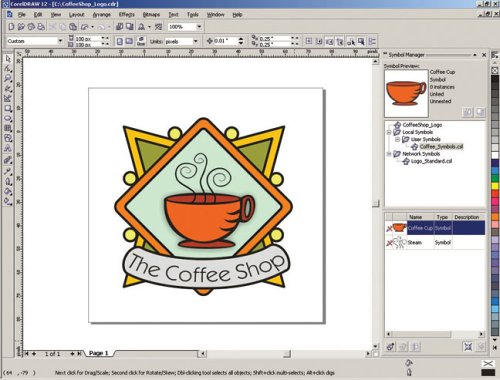Click the Paste icon in toolbar
Image resolution: width=500 pixels, height=380 pixels.
pyautogui.click(x=73, y=27)
